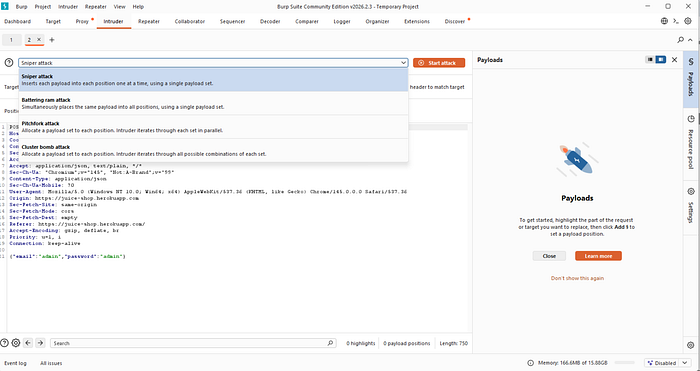The image size is (700, 371).
Task: Select the Sniper attack option
Action: tap(213, 80)
